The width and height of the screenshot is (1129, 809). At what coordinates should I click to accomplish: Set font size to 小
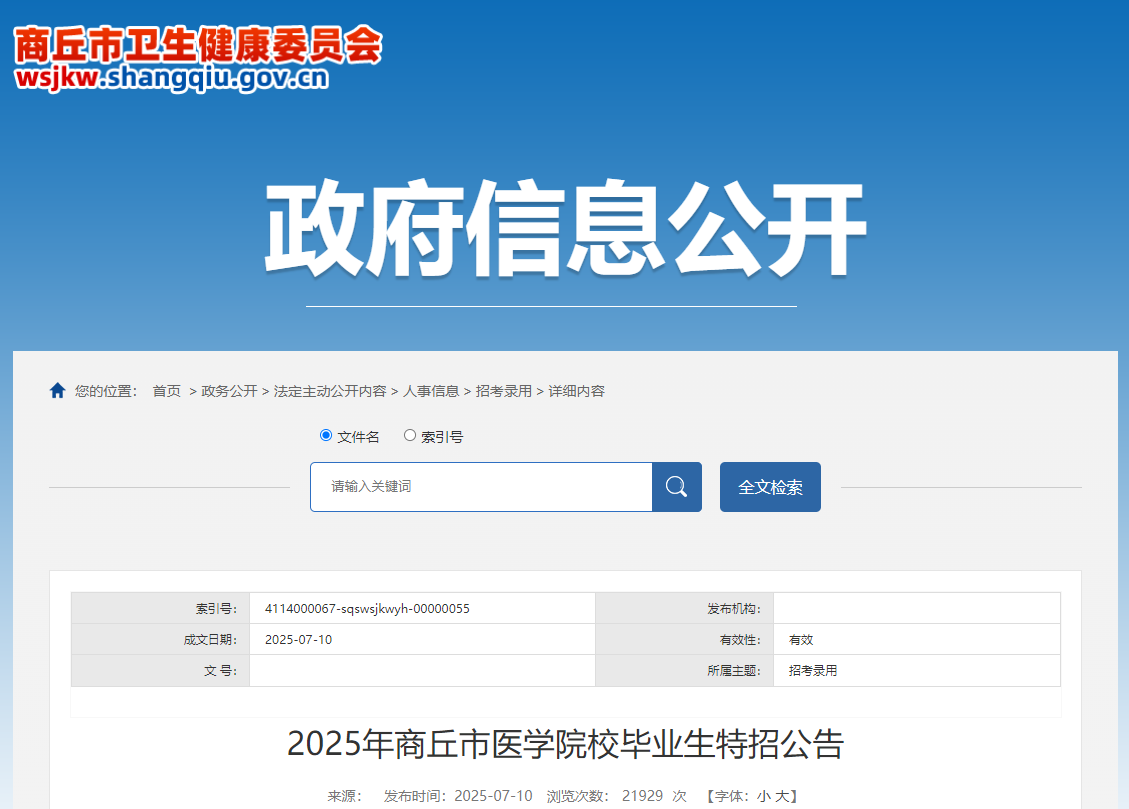(763, 796)
